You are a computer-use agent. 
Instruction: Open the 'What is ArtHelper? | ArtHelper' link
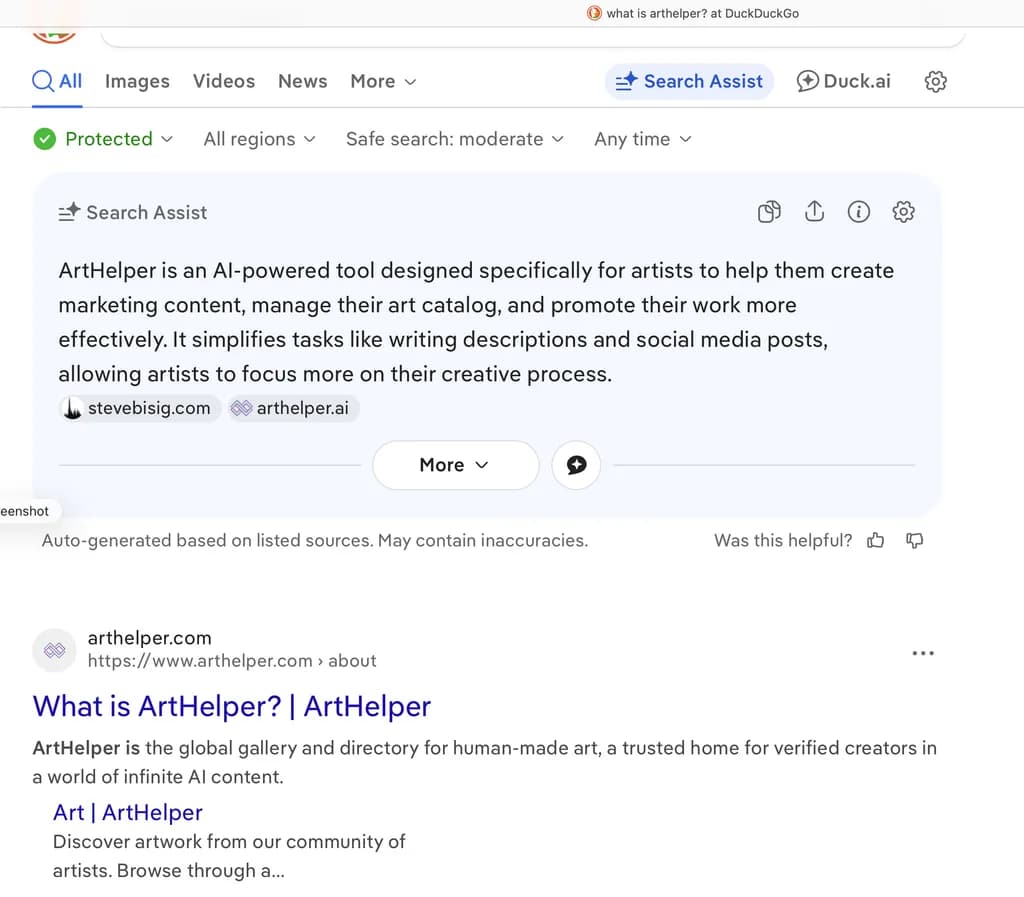232,706
